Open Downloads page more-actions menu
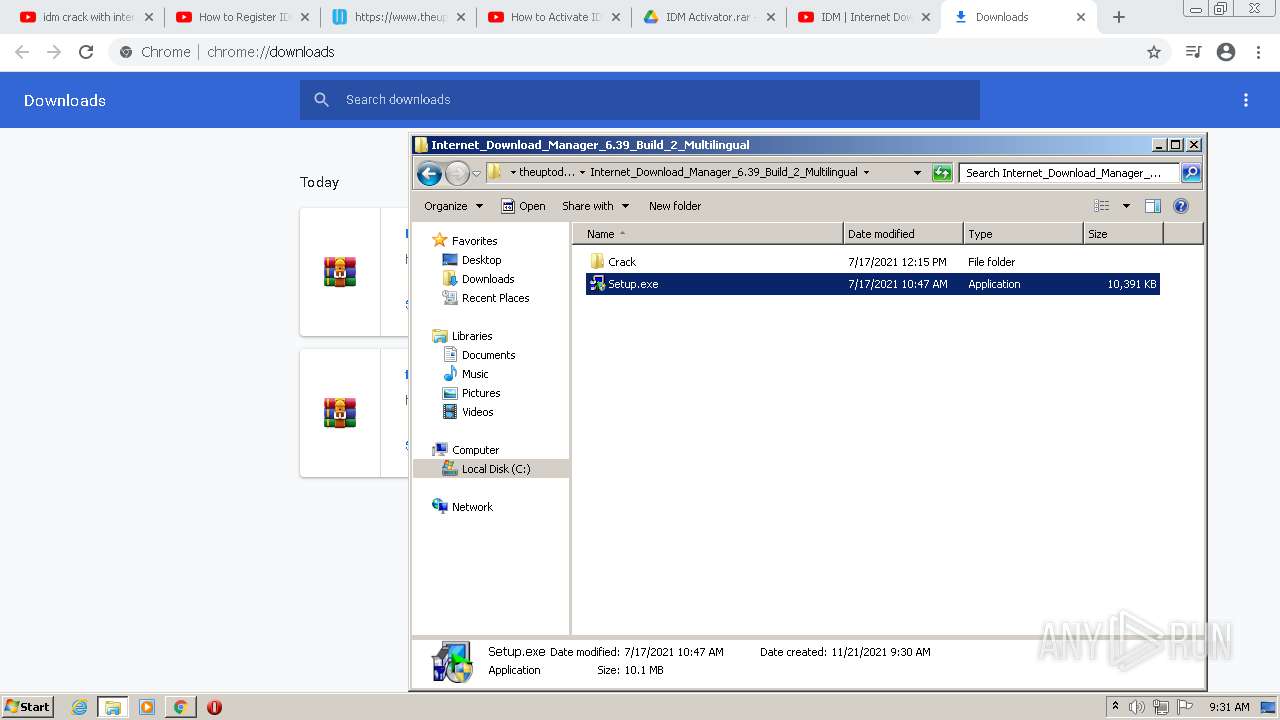 (1246, 100)
